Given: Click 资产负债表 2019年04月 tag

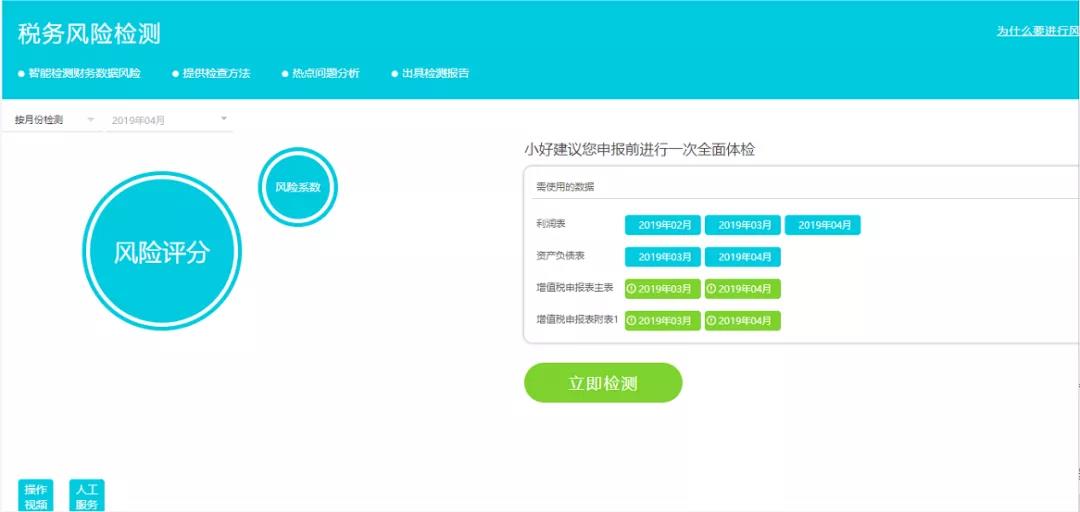Looking at the screenshot, I should [743, 257].
